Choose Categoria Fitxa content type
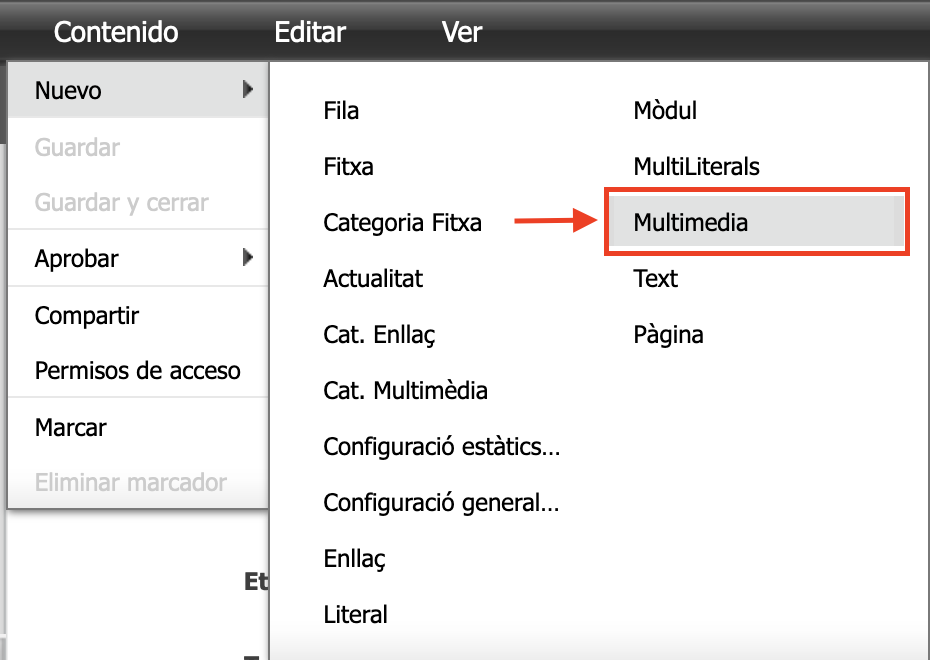The height and width of the screenshot is (660, 930). (x=403, y=223)
